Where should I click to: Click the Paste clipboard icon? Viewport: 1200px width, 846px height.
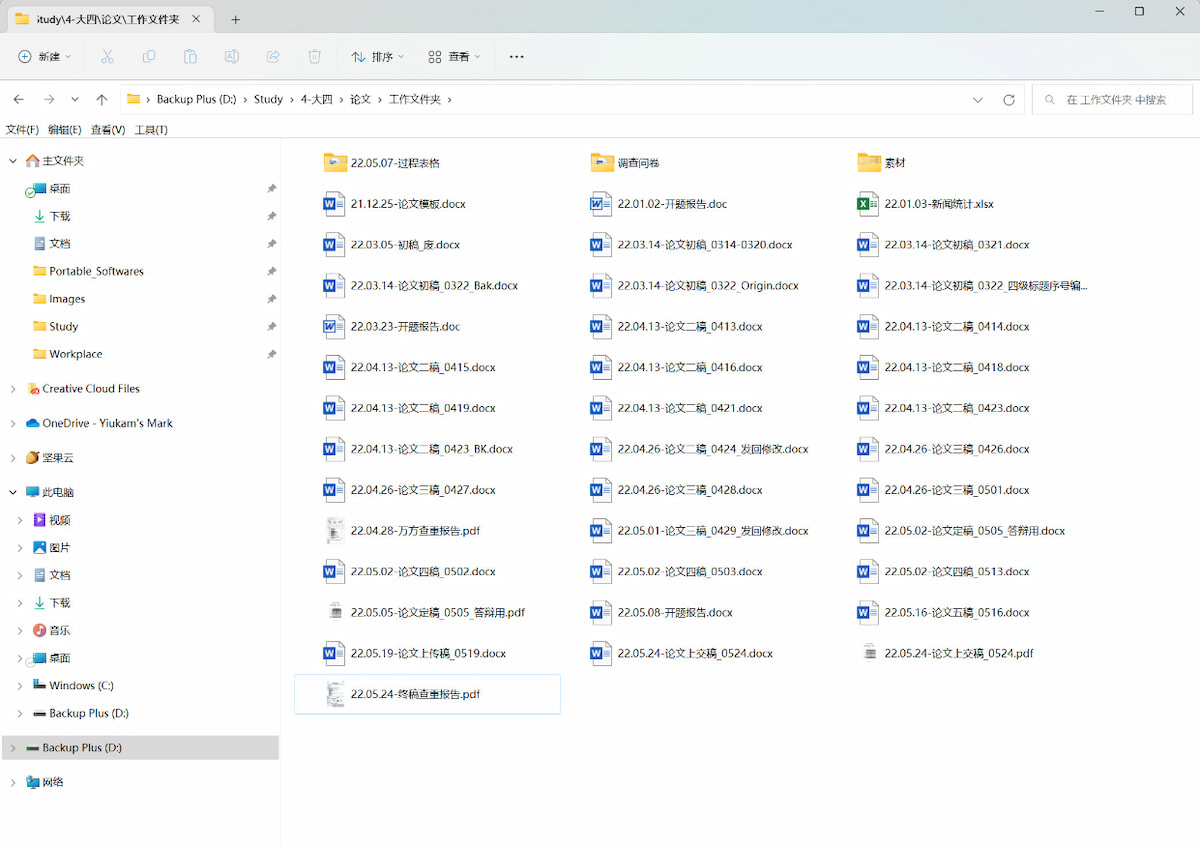click(190, 57)
